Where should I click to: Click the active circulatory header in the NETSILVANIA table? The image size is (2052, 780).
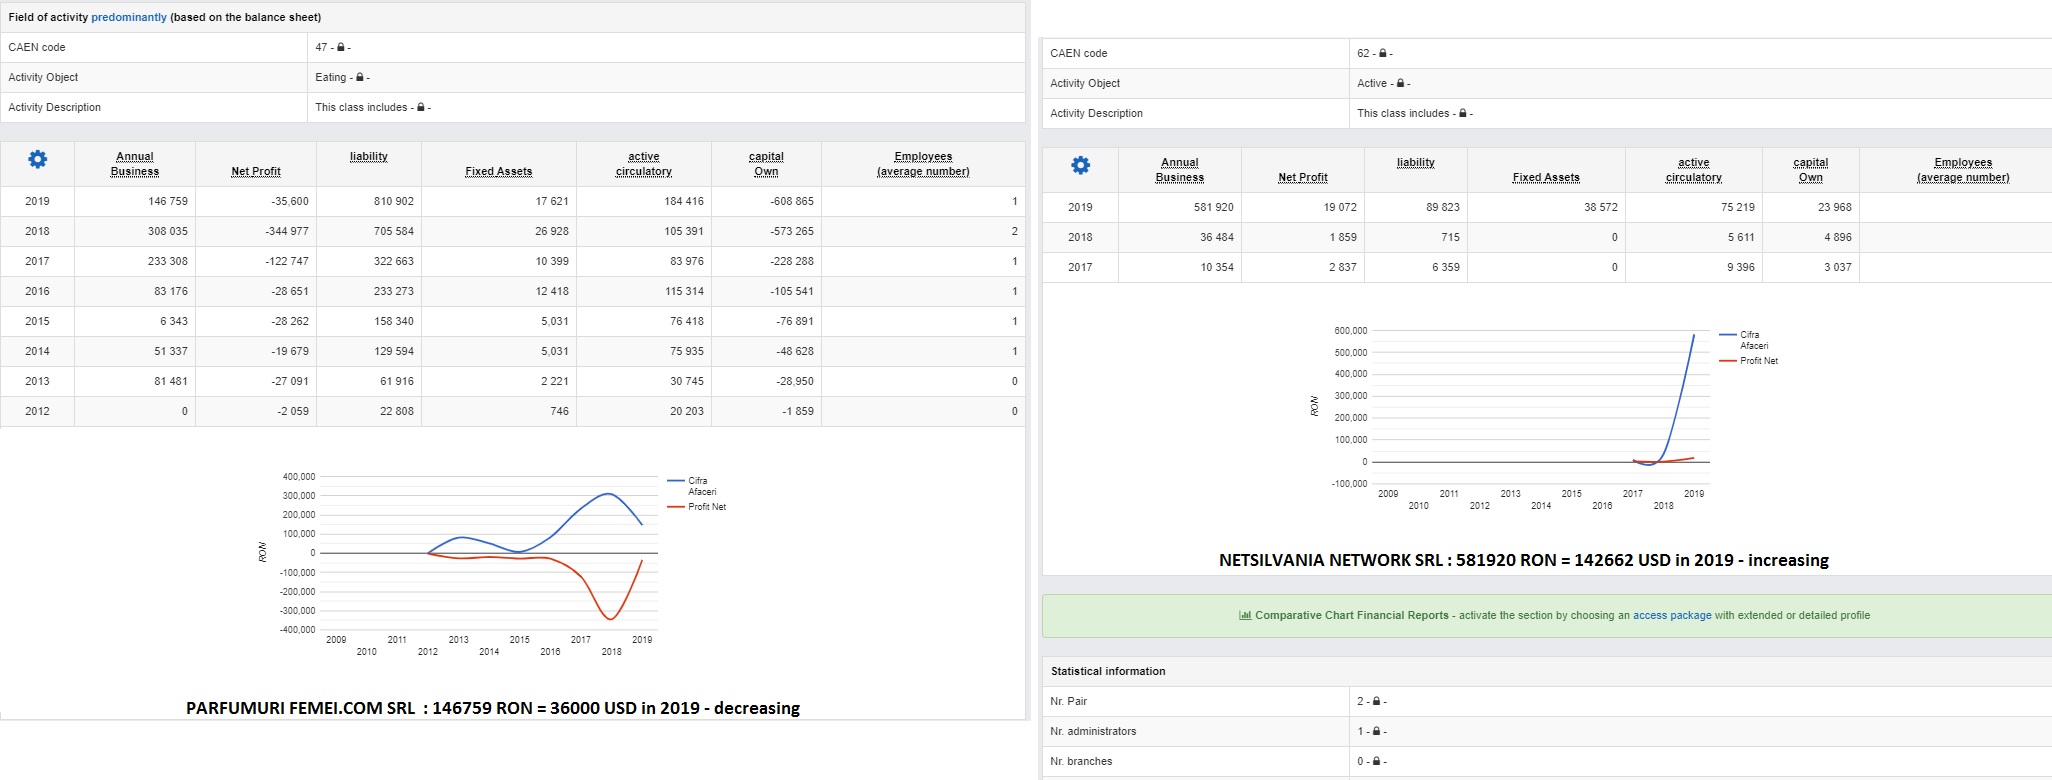(1694, 170)
